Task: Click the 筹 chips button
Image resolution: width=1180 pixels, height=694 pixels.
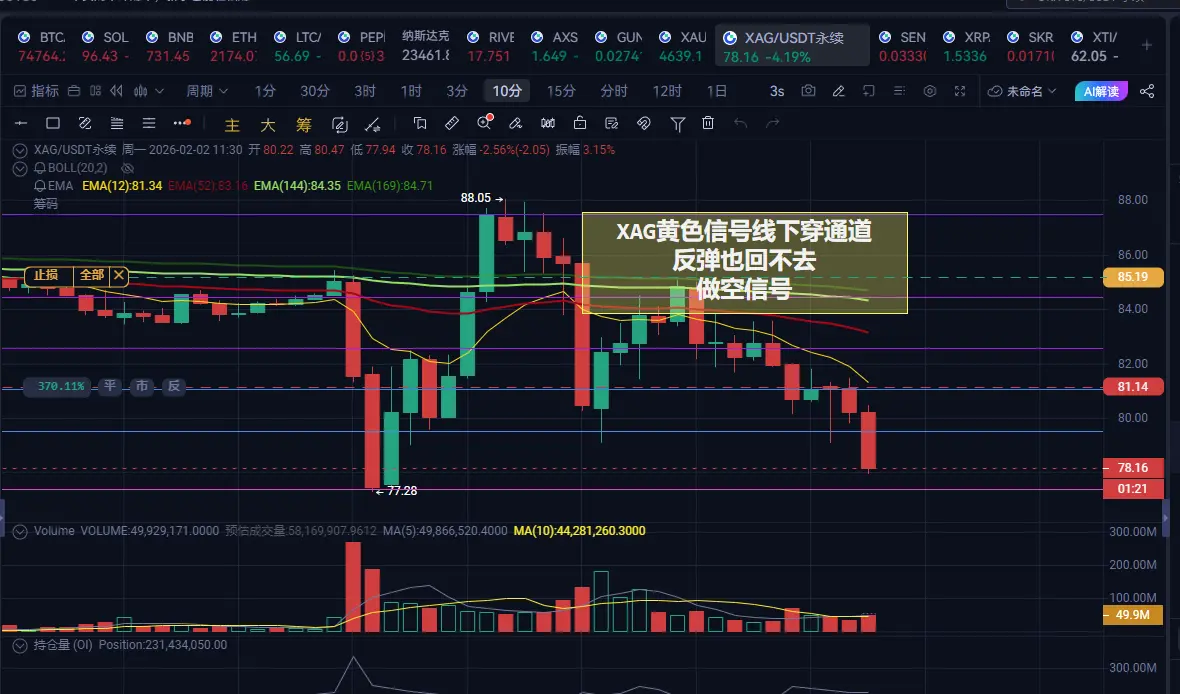Action: pyautogui.click(x=303, y=125)
